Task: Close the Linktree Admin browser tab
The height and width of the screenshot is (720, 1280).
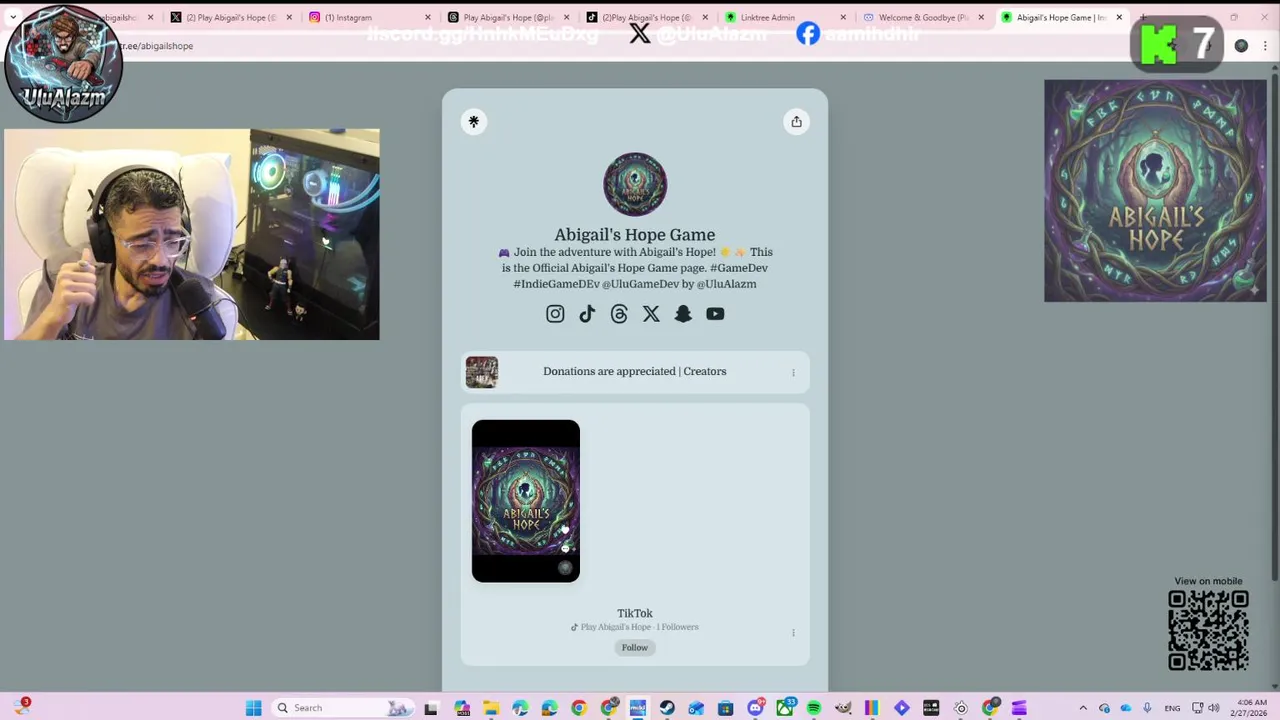Action: (x=843, y=17)
